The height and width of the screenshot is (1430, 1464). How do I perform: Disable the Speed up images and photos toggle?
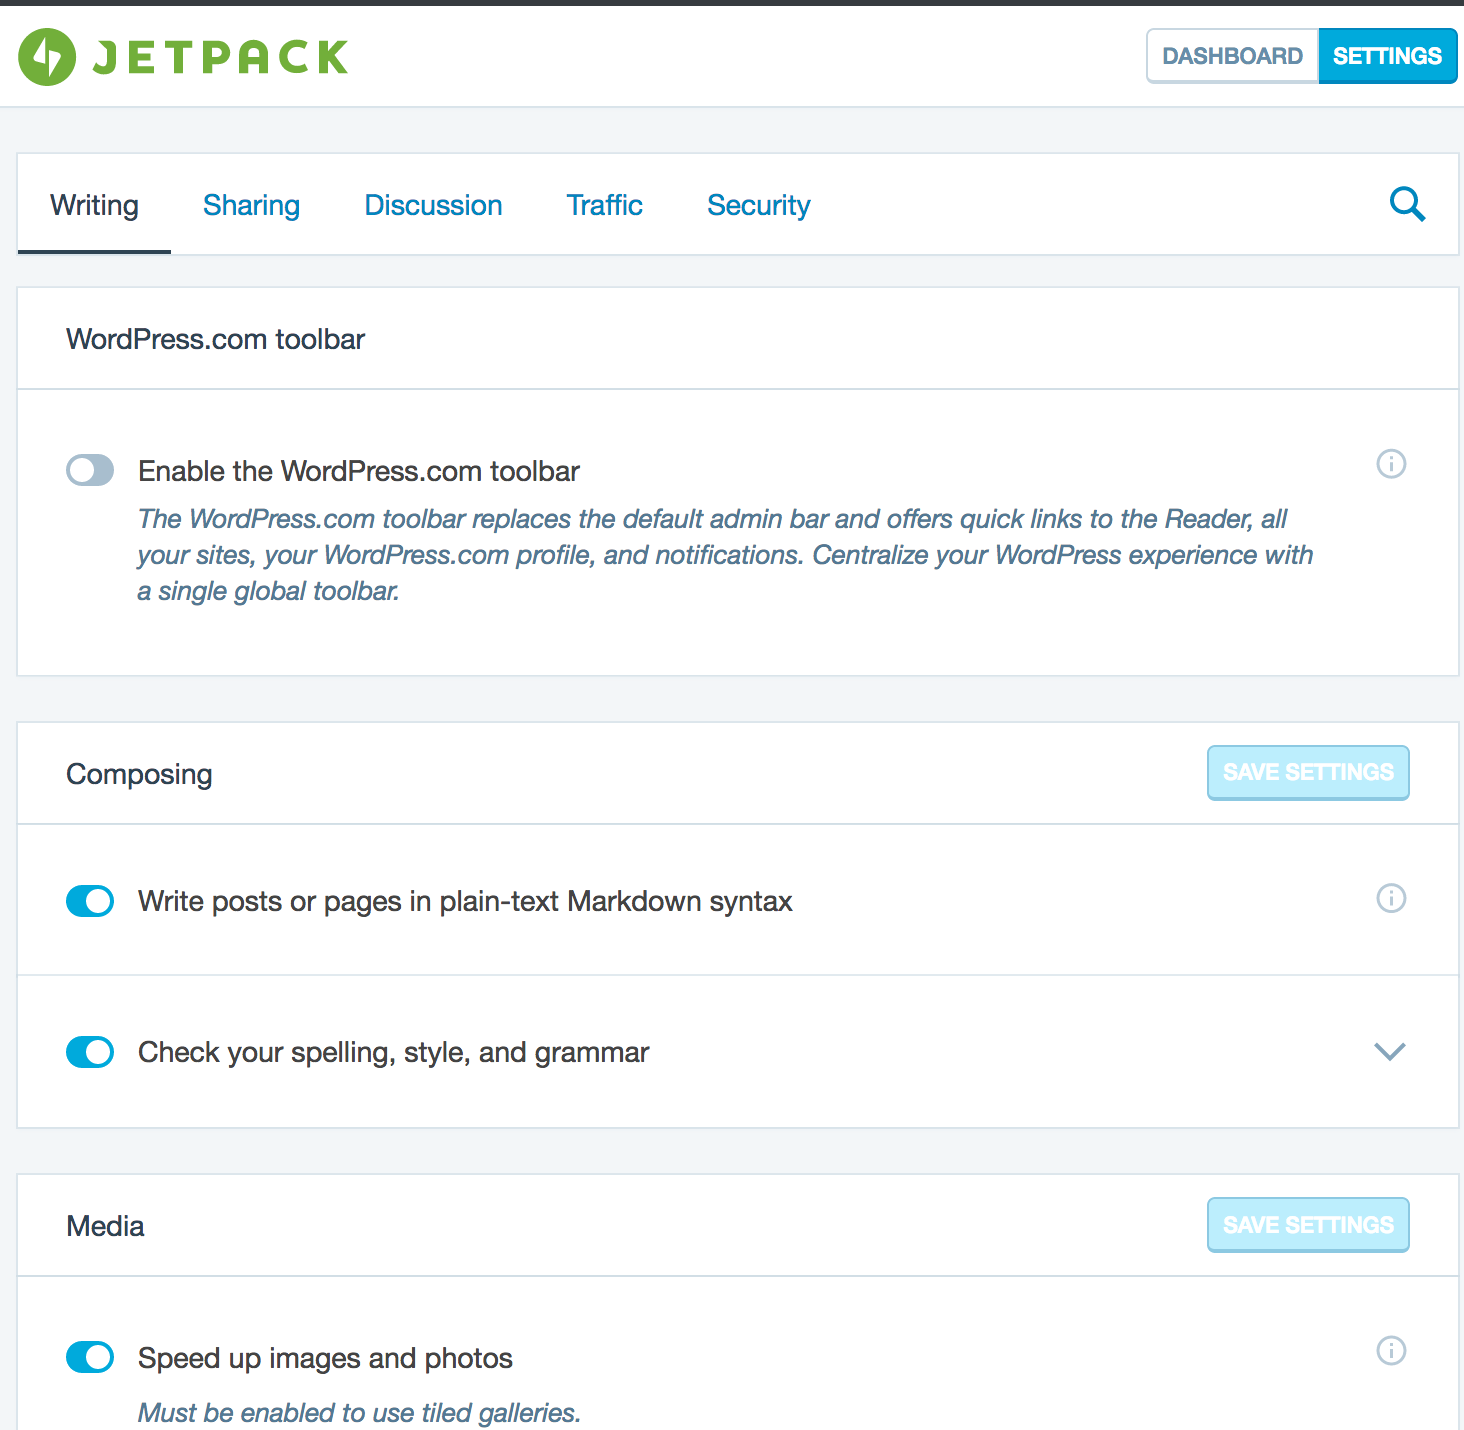90,1357
